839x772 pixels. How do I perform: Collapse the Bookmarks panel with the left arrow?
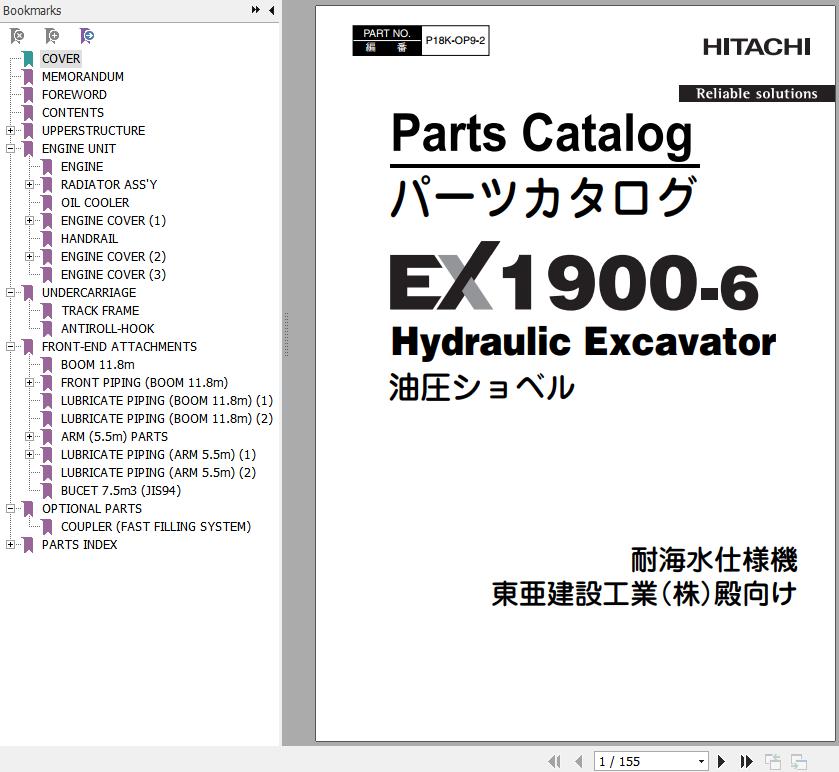click(x=272, y=10)
